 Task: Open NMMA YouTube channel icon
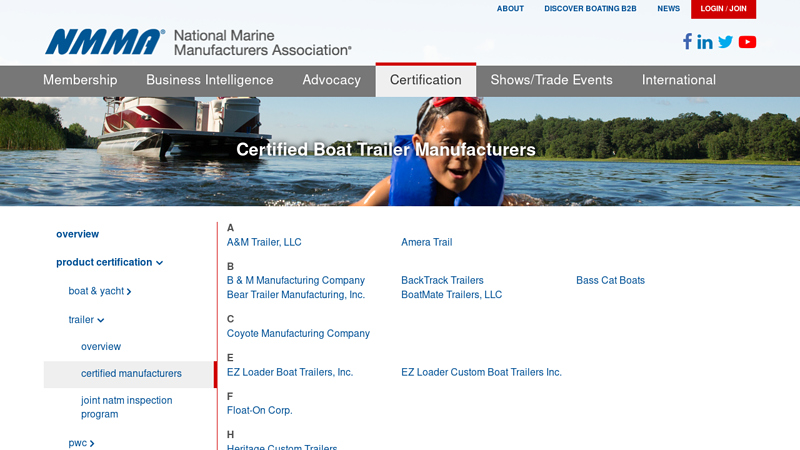[x=747, y=42]
